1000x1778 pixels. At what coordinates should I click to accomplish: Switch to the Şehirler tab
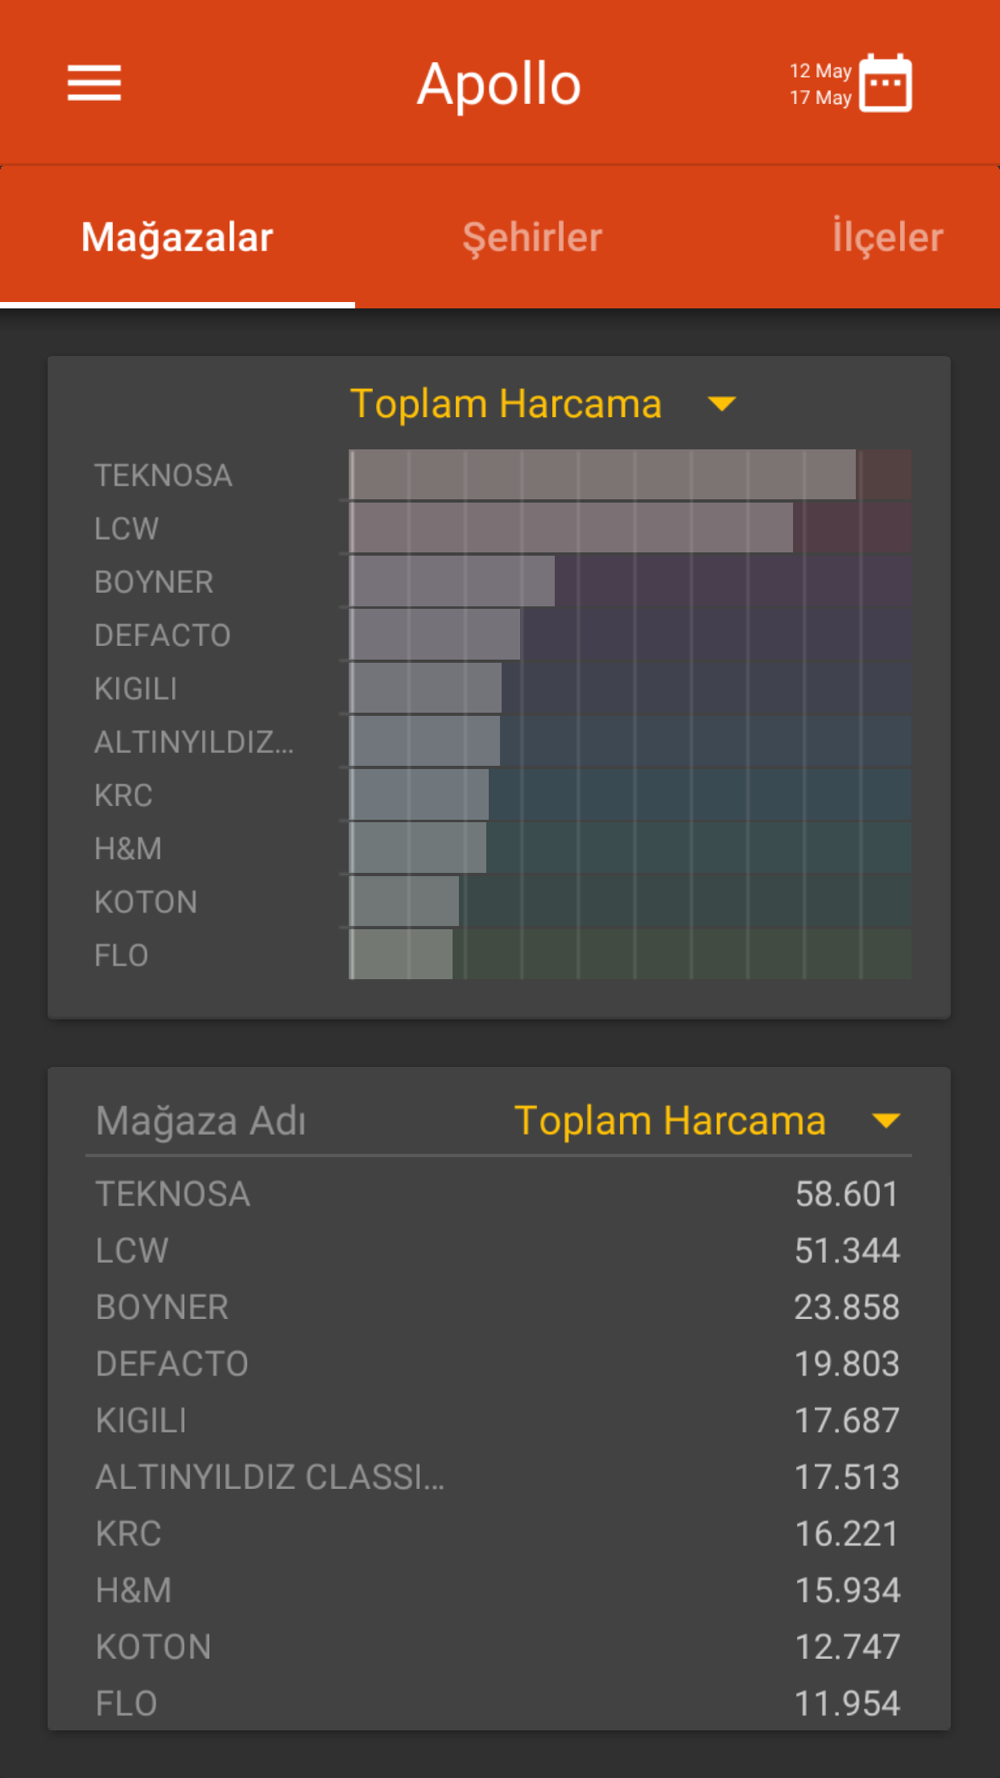click(532, 238)
